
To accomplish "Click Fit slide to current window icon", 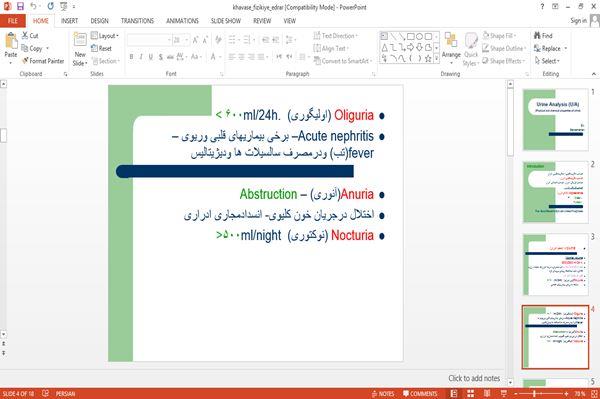I will coord(594,394).
